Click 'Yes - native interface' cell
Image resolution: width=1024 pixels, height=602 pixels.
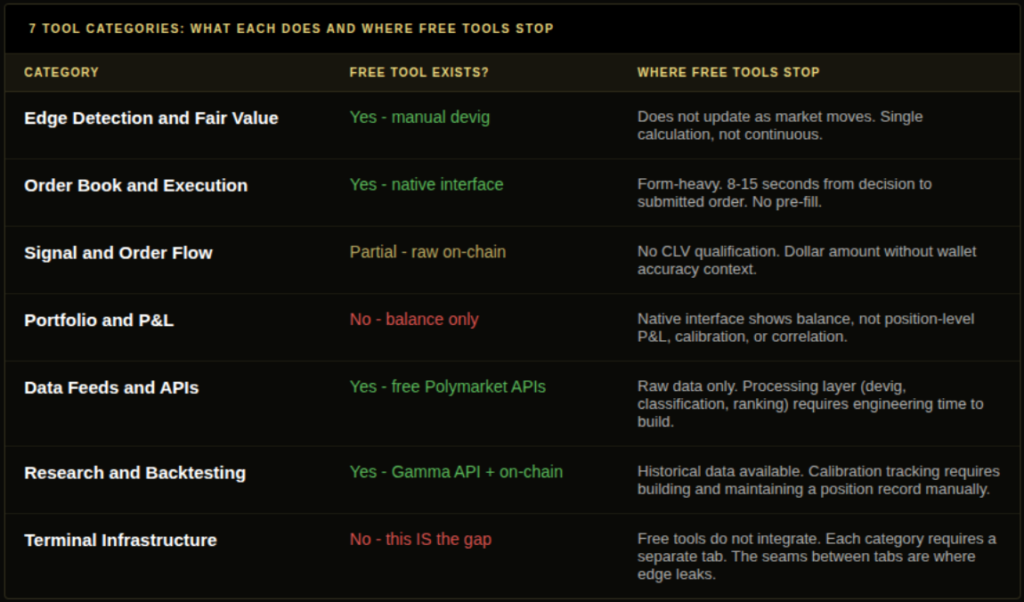[426, 185]
